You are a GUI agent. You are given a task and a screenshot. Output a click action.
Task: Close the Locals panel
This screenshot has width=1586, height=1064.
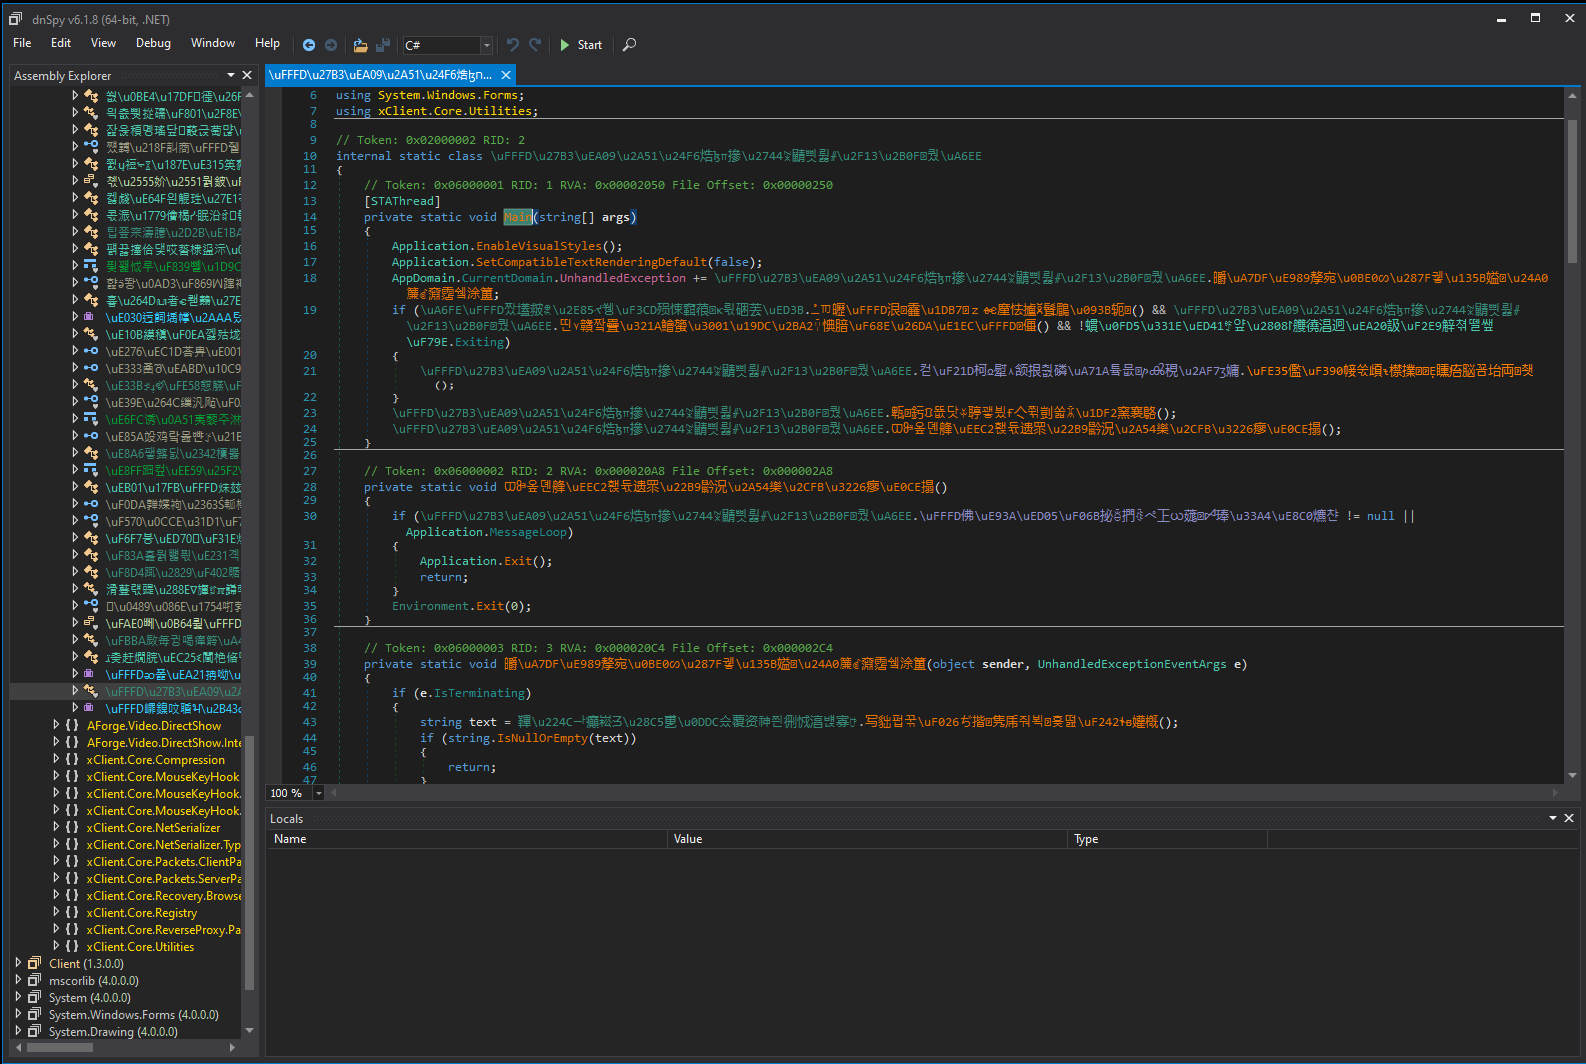(x=1569, y=818)
